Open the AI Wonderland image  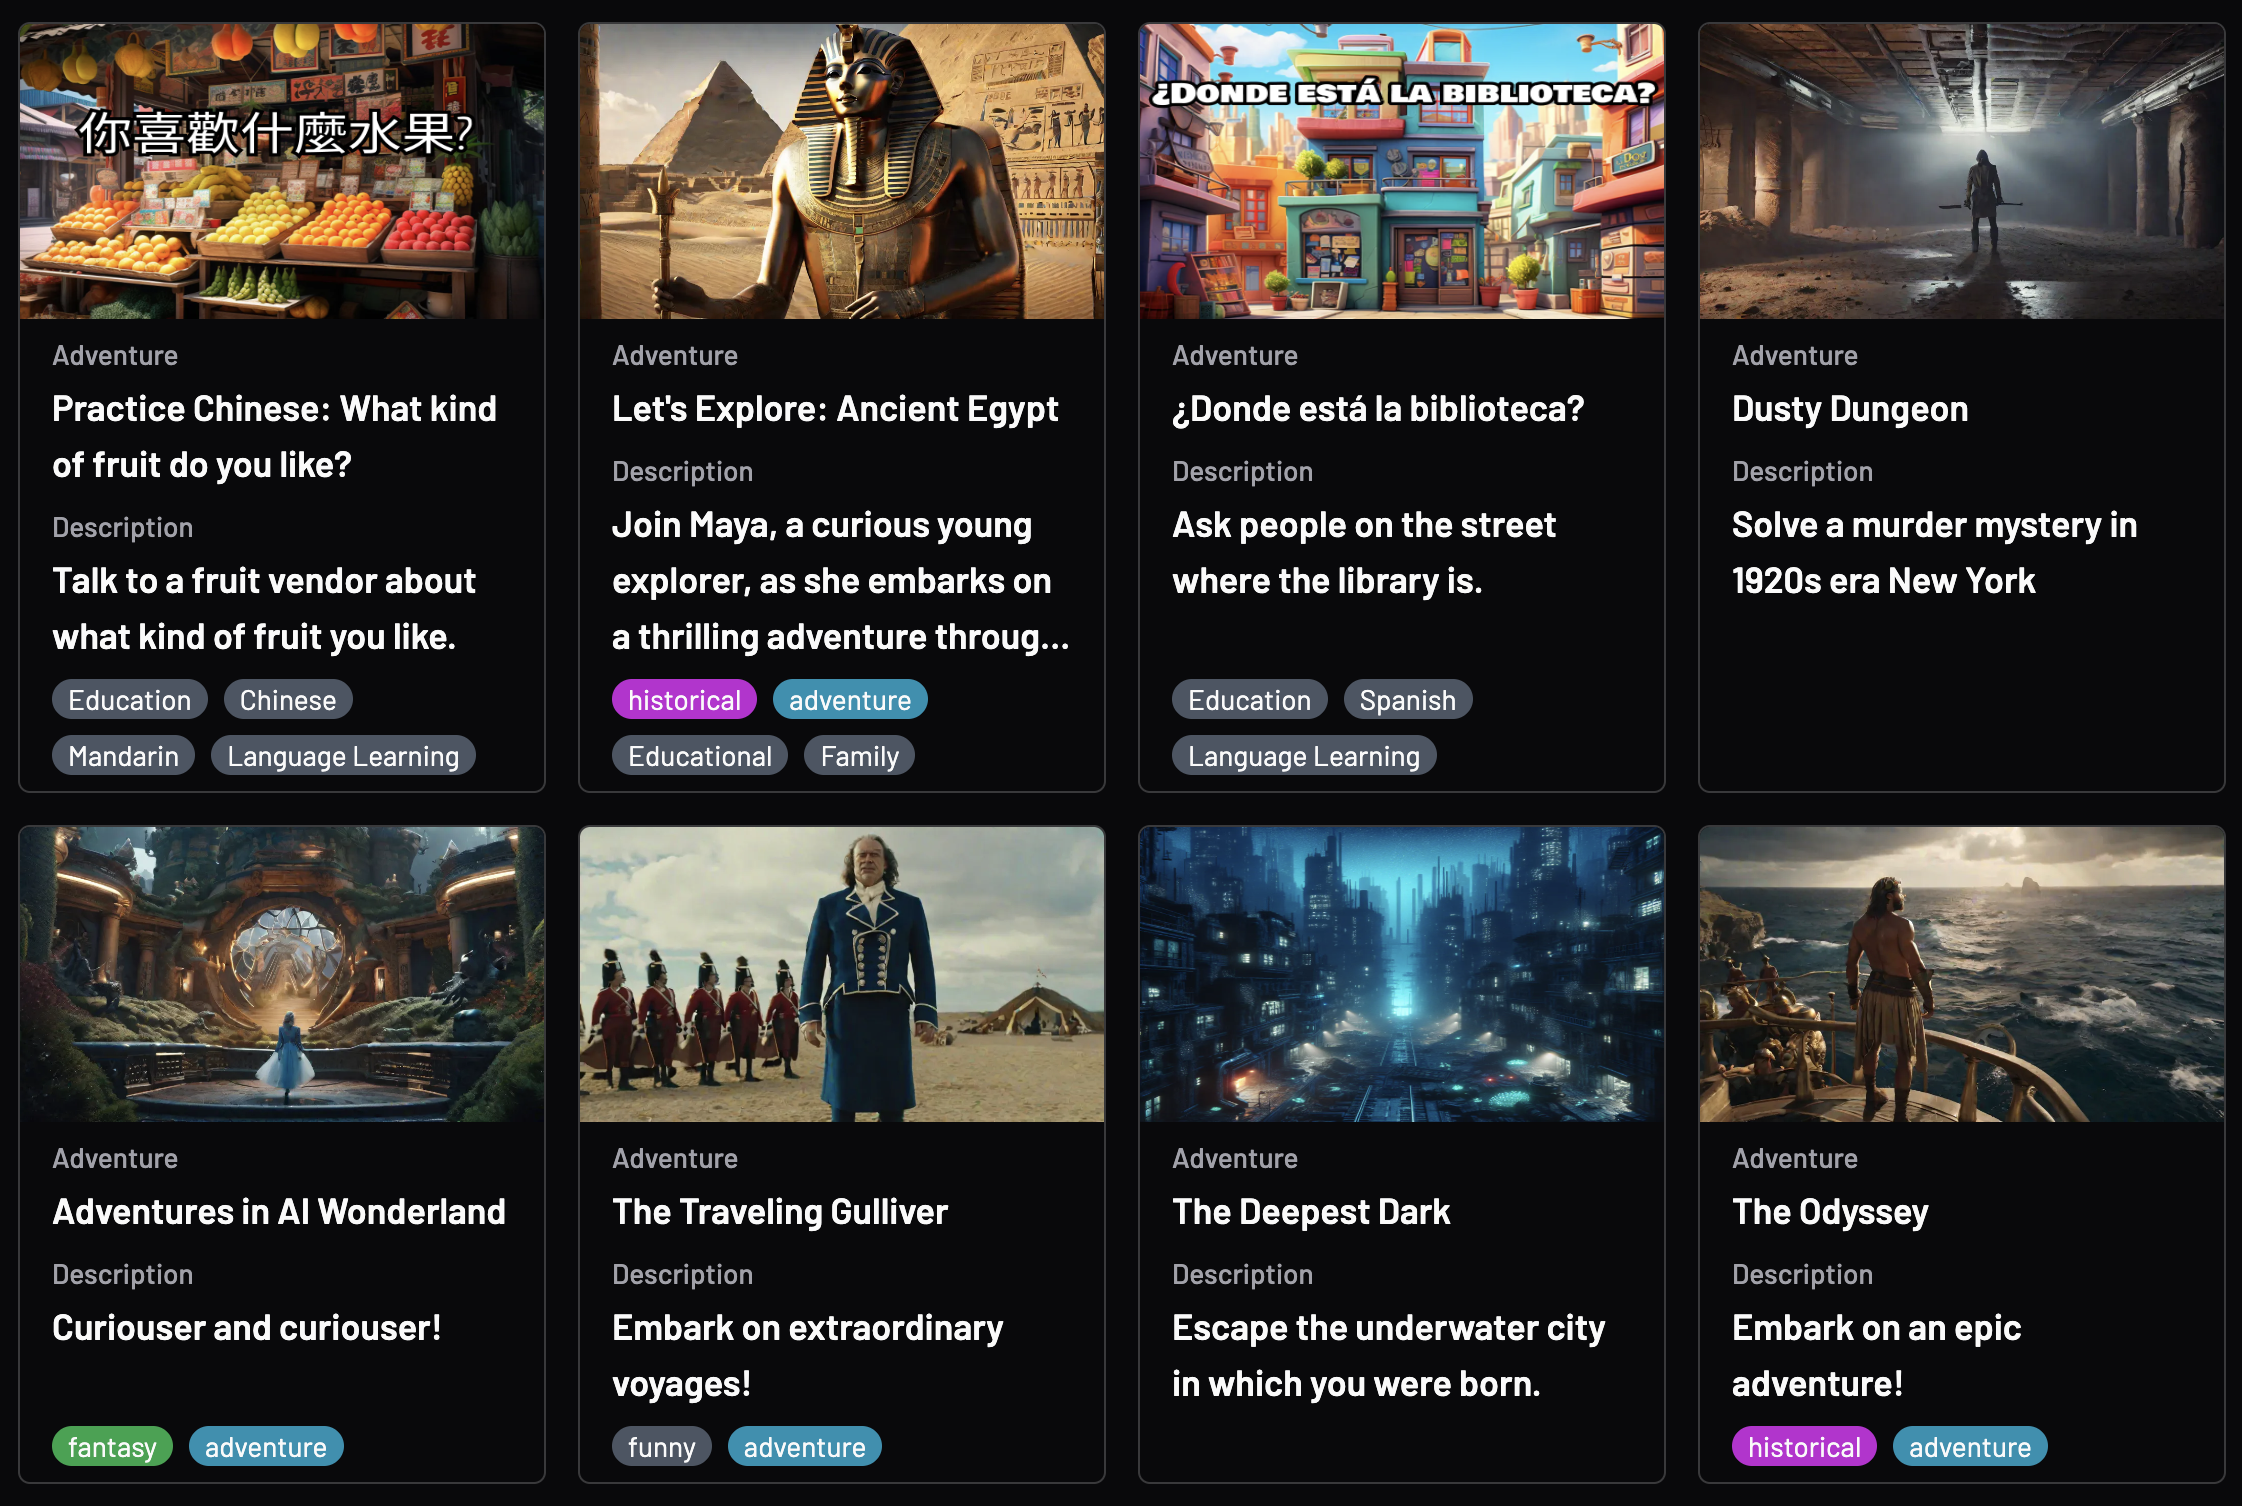point(282,974)
